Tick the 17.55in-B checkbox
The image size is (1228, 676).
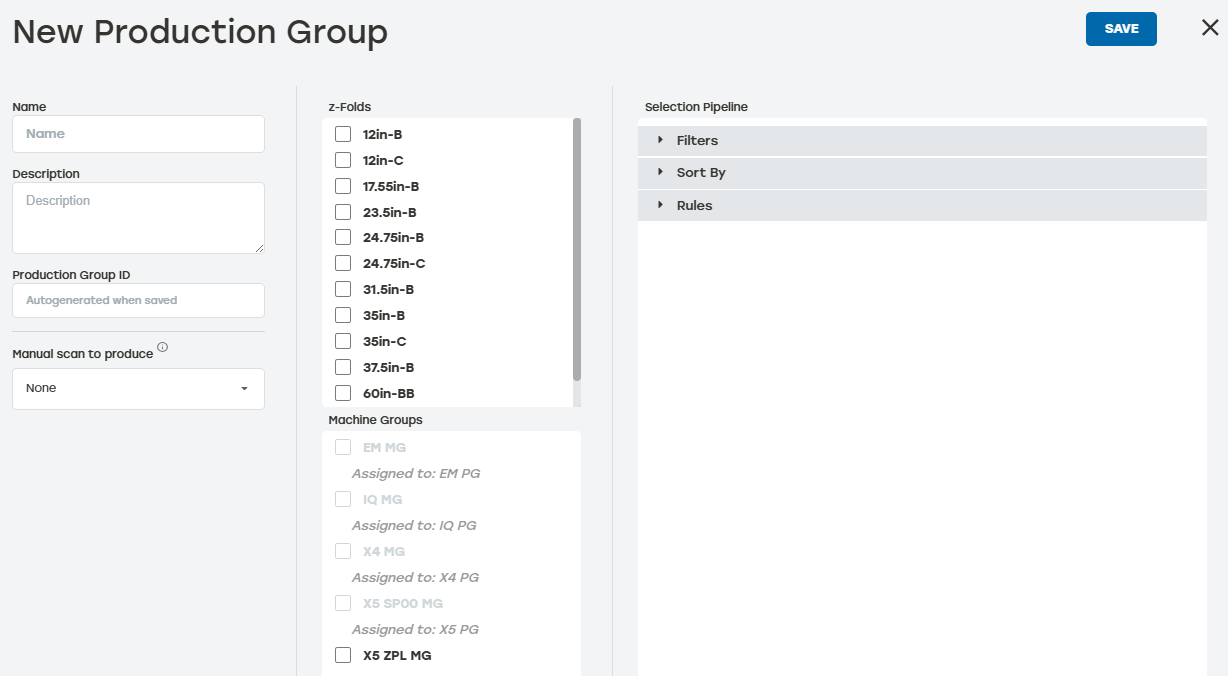coord(343,186)
